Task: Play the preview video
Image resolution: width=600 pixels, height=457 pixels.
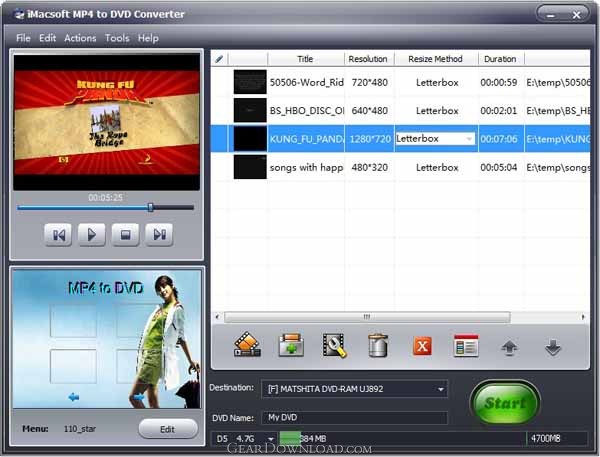Action: click(91, 234)
